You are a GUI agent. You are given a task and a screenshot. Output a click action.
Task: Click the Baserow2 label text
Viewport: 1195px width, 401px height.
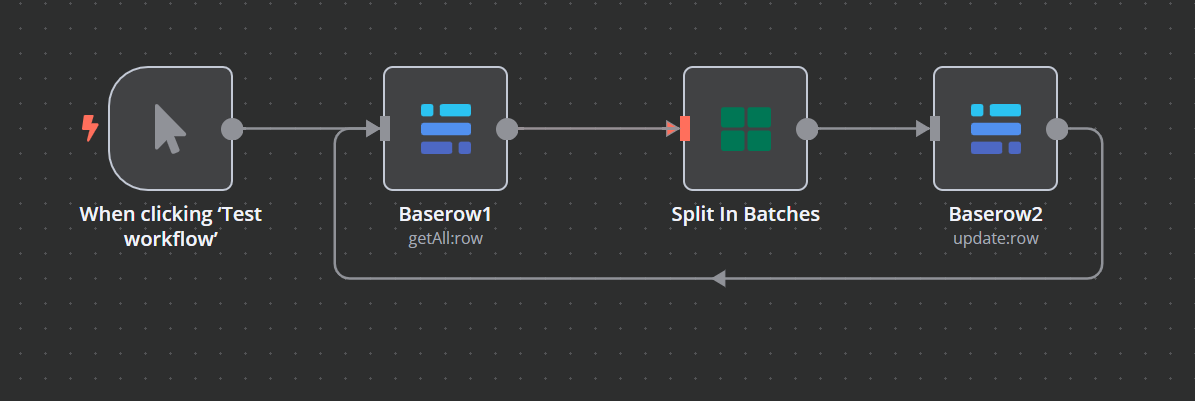click(995, 214)
